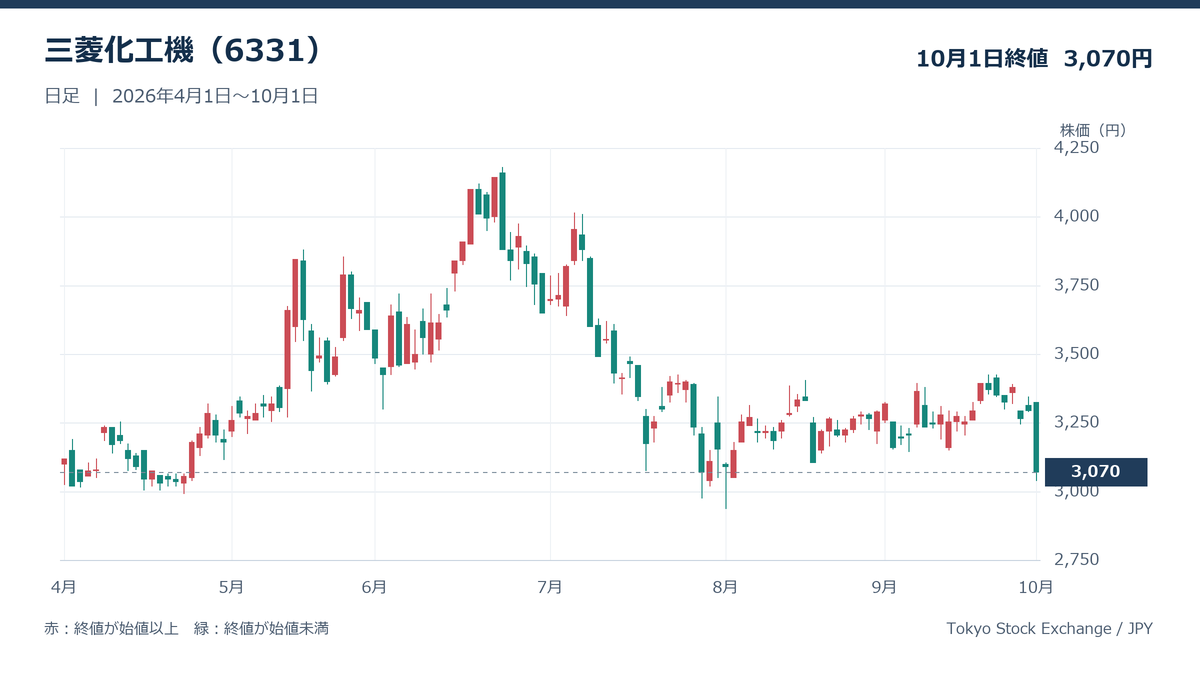Click the 3,070 current price tag
This screenshot has height=675, width=1200.
pyautogui.click(x=1096, y=472)
